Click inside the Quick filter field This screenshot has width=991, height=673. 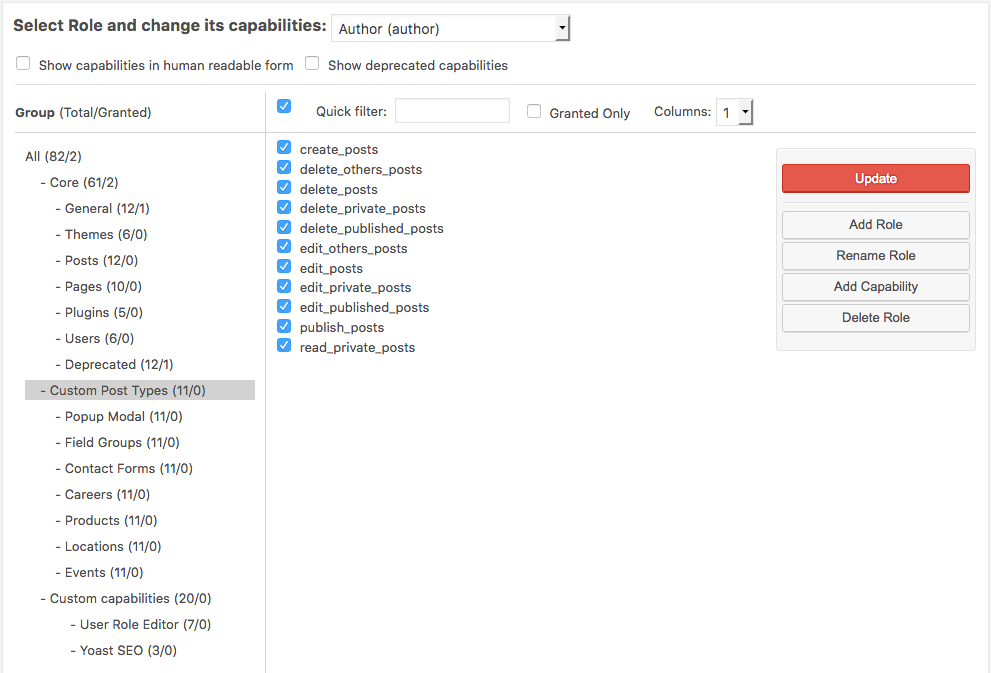[452, 111]
